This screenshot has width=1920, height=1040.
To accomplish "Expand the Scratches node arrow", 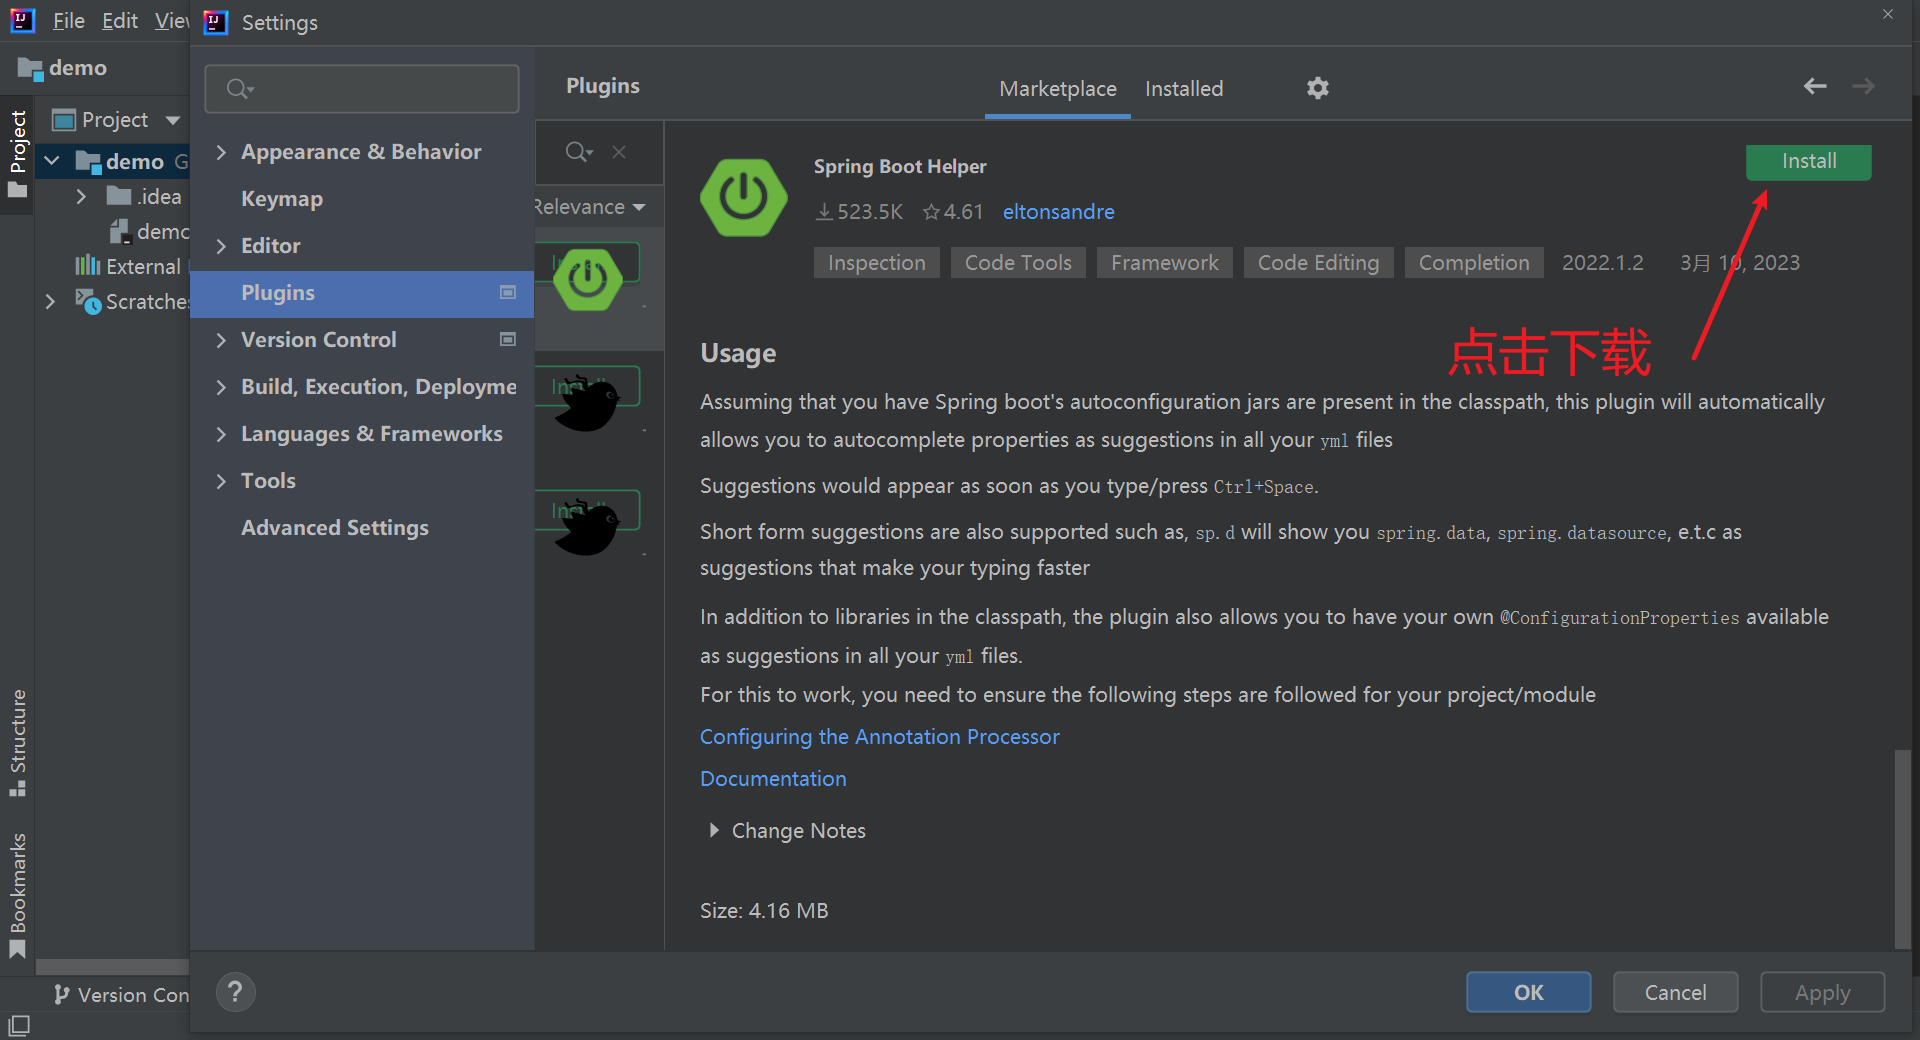I will coord(50,301).
